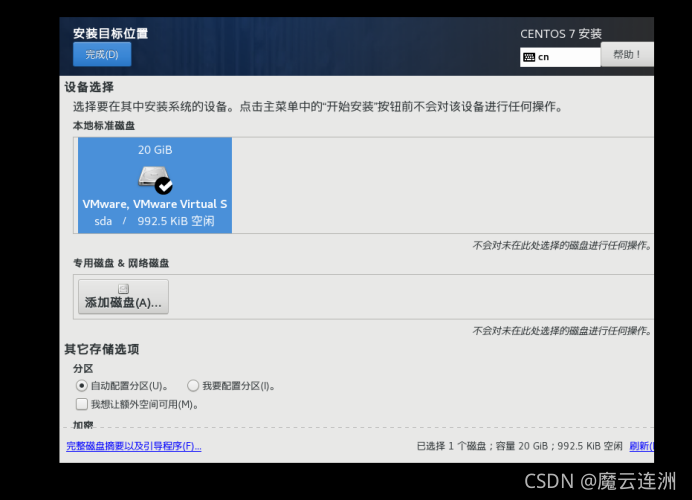Click the small disk icon above 添加磁盘
692x500 pixels.
pyautogui.click(x=123, y=289)
